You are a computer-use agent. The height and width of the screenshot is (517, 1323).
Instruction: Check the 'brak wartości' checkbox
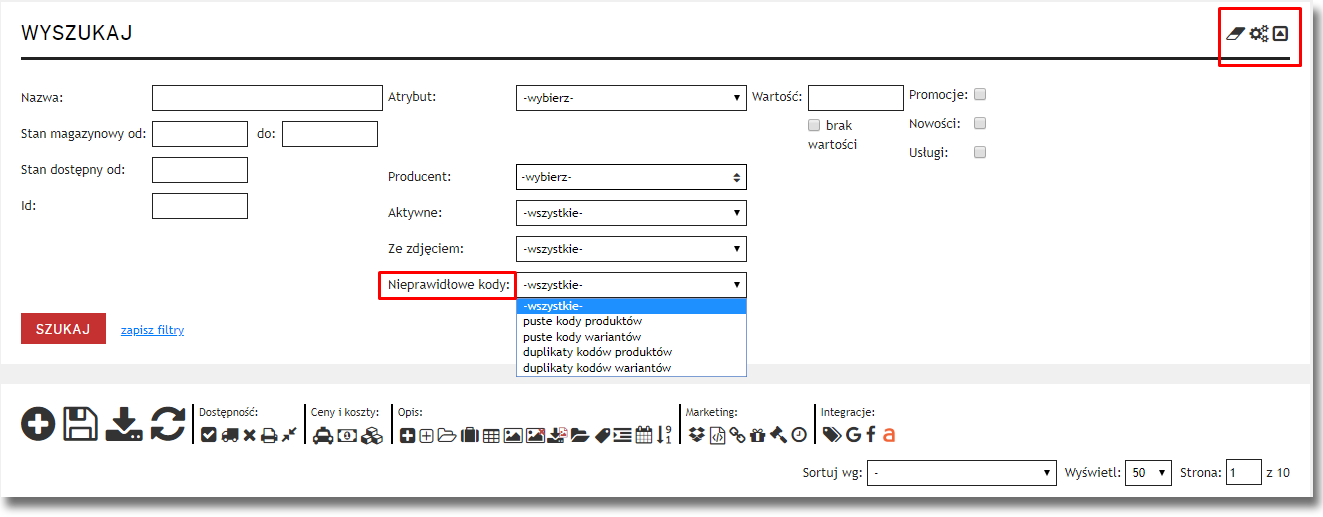point(814,126)
